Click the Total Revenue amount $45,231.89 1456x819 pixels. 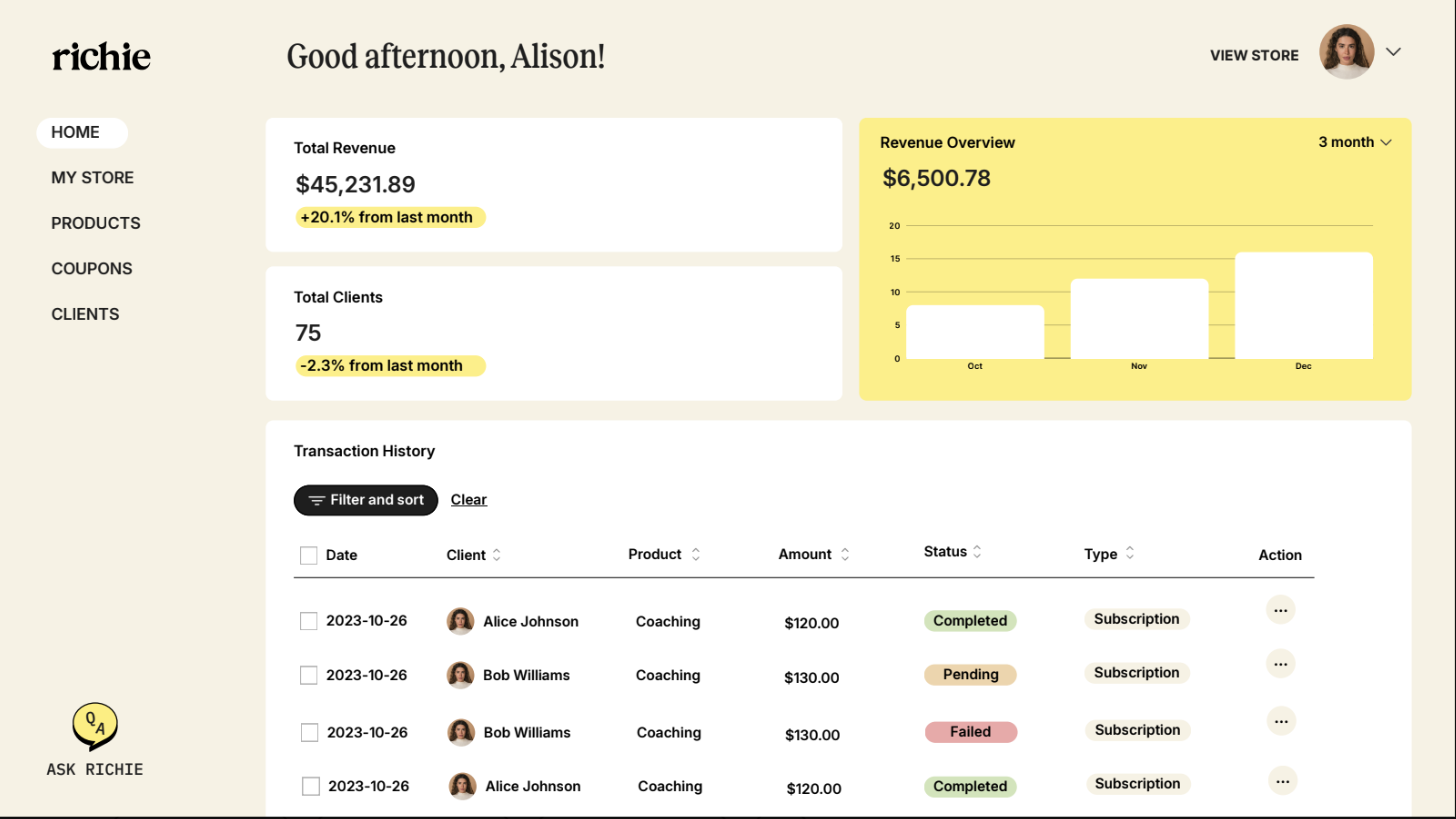click(355, 185)
